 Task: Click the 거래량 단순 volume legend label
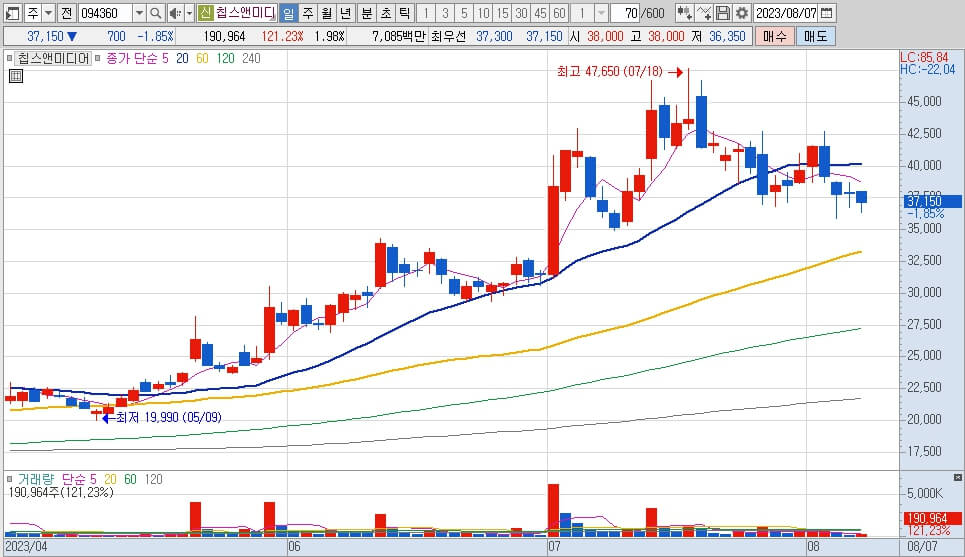coord(53,479)
